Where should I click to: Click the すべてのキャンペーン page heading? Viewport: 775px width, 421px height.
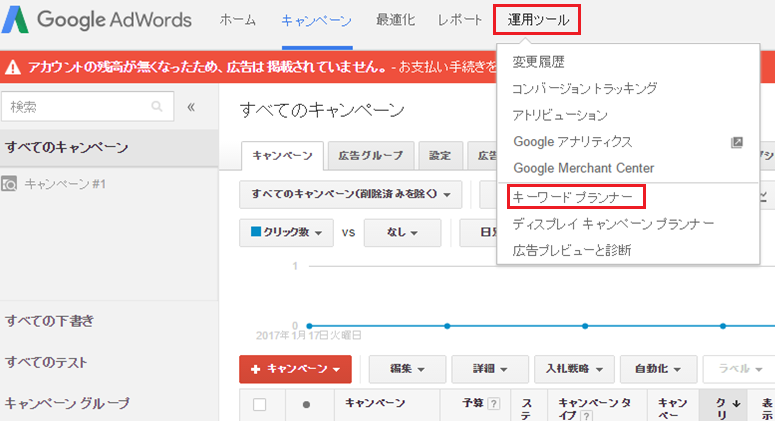point(322,110)
